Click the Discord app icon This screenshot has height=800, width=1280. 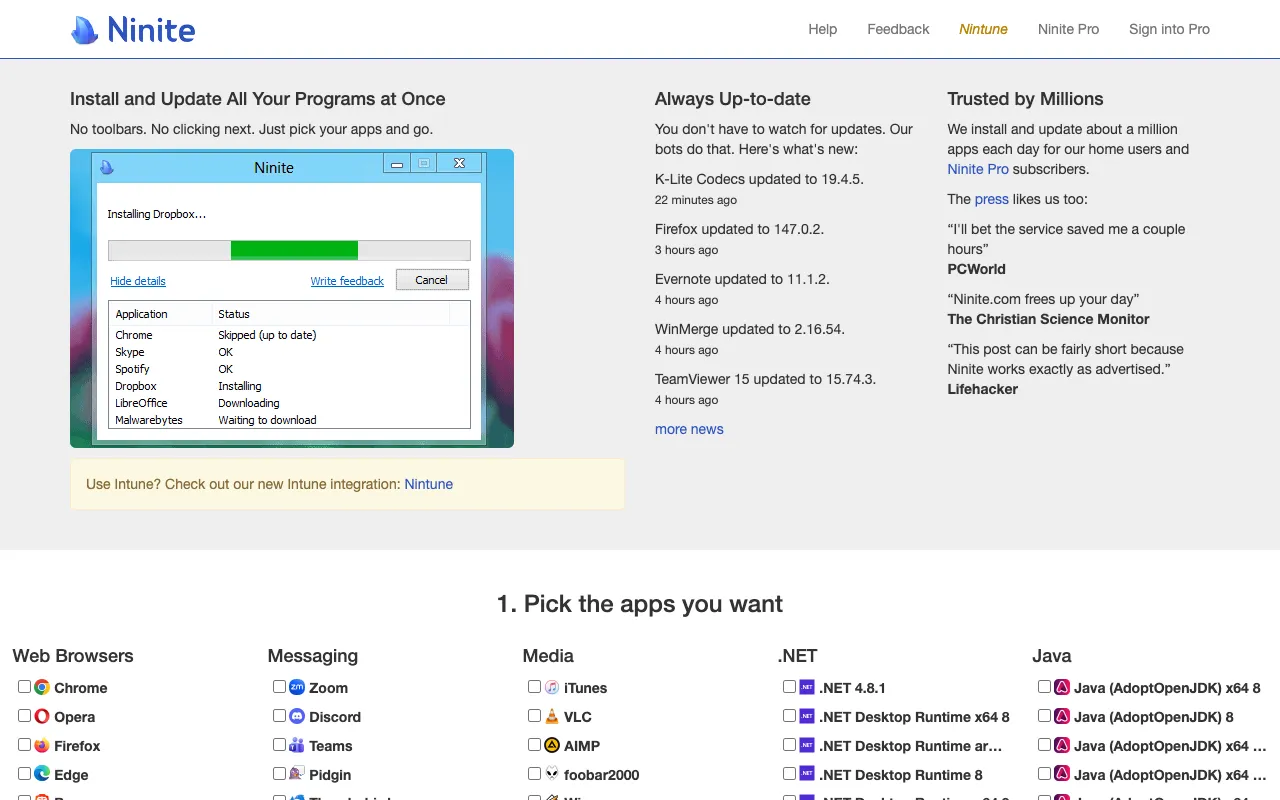[x=297, y=717]
